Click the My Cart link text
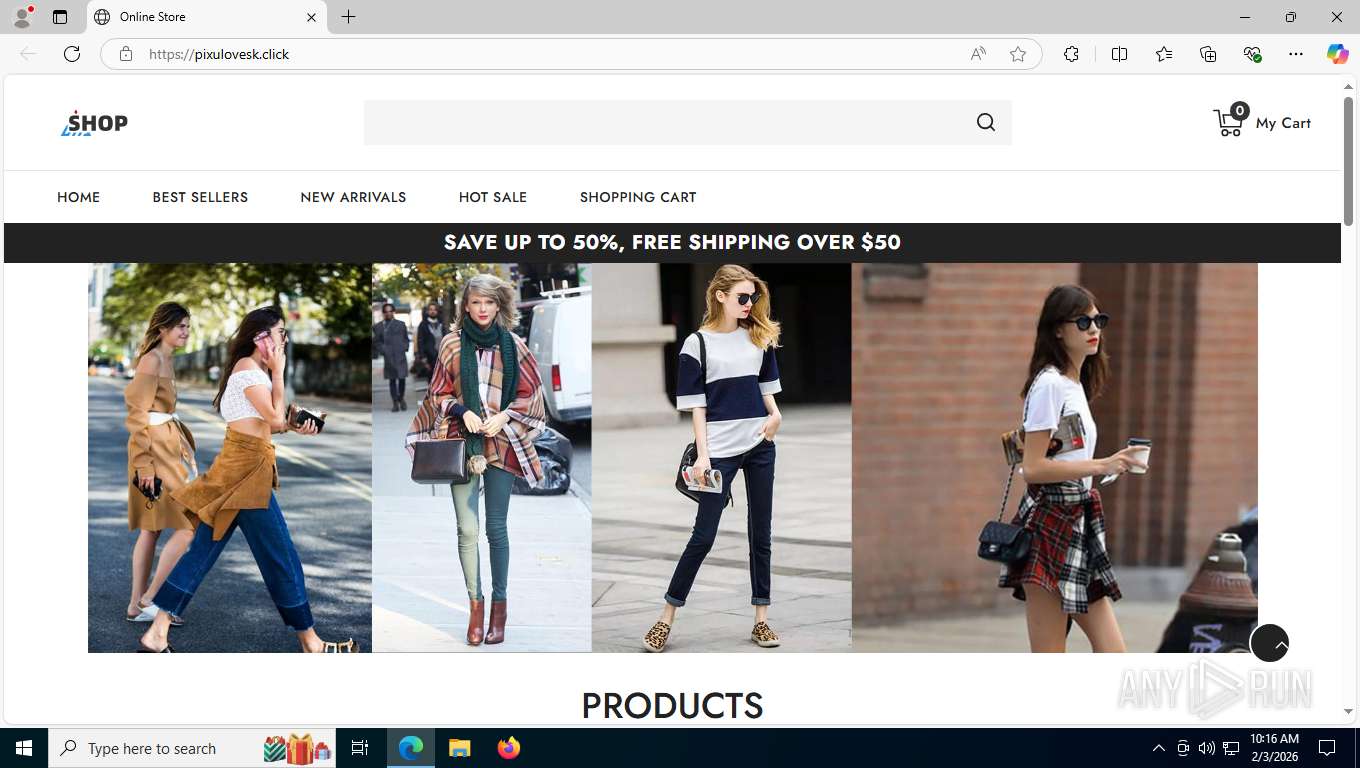Viewport: 1360px width, 768px height. 1283,123
